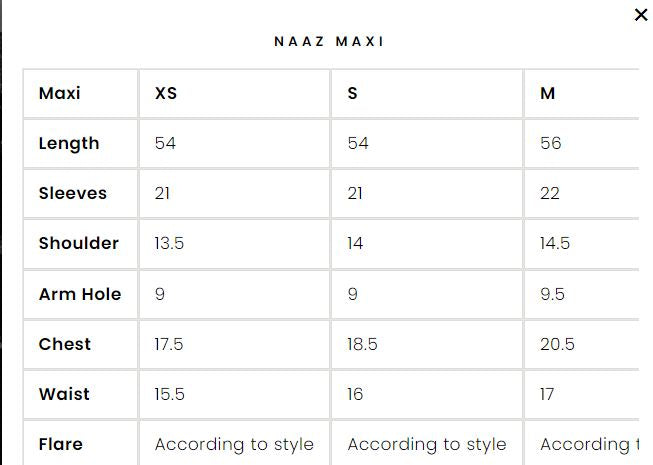Image resolution: width=653 pixels, height=465 pixels.
Task: Click the Length row label
Action: pyautogui.click(x=69, y=143)
